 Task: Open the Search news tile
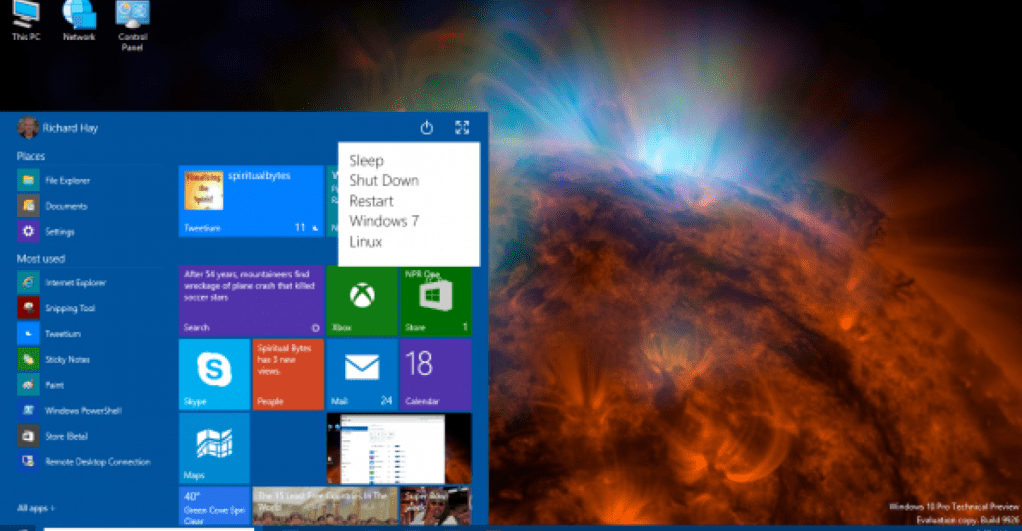[x=252, y=300]
